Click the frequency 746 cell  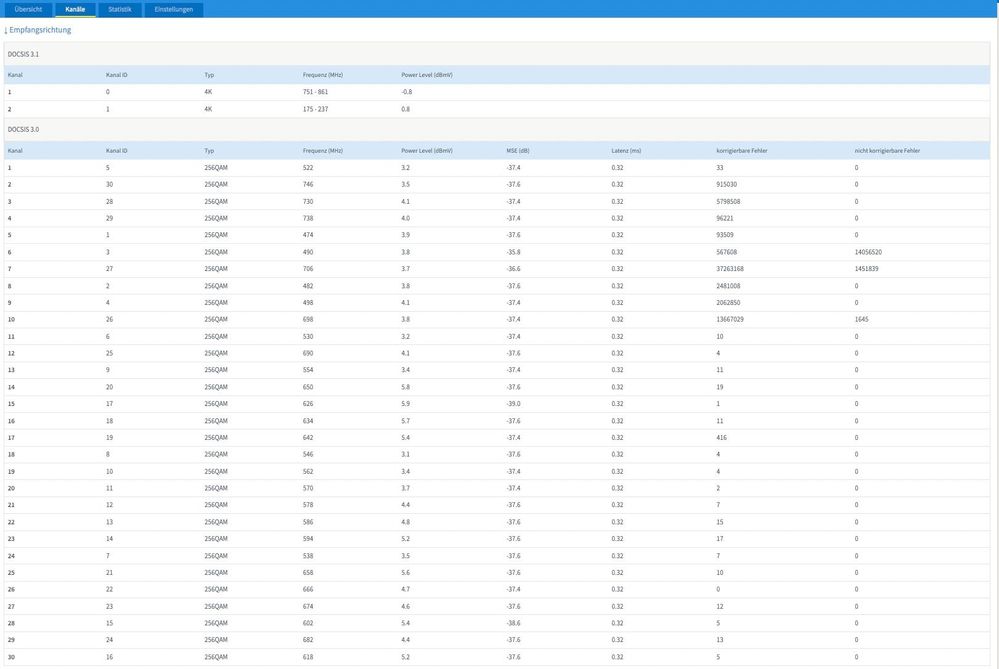[308, 184]
